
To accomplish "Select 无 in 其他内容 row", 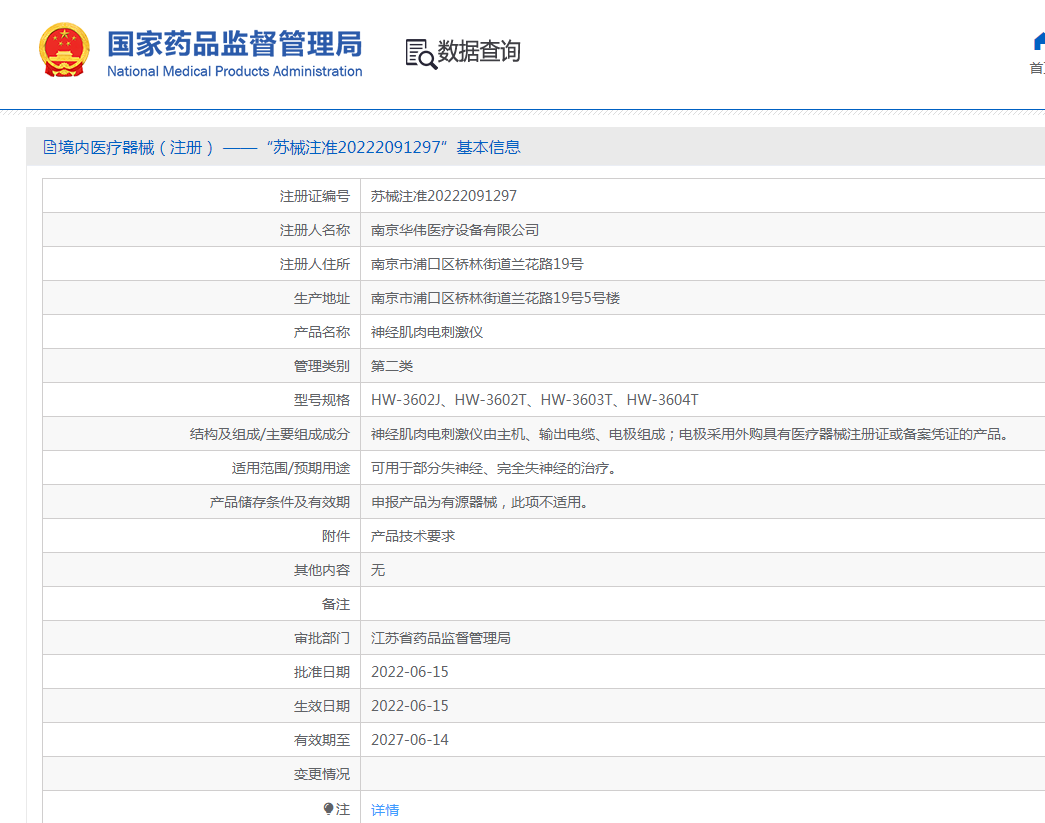I will click(x=378, y=570).
